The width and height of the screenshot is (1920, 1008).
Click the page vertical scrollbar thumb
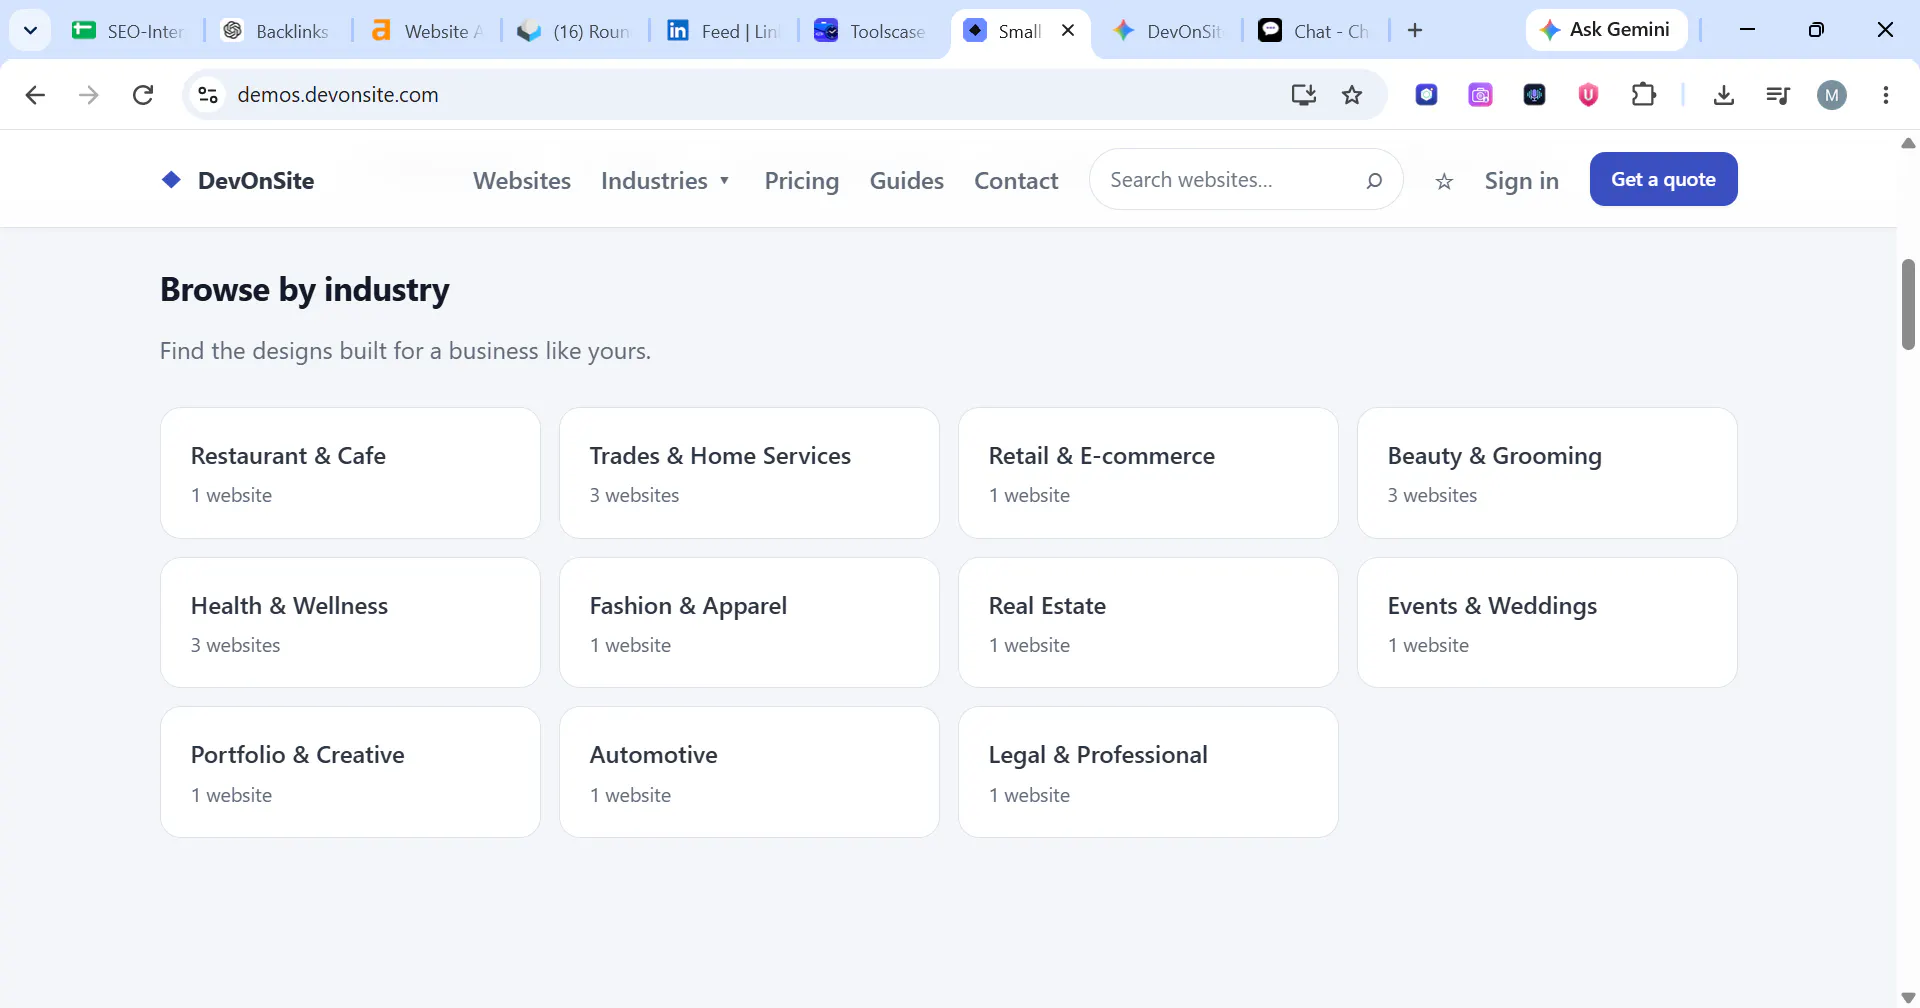pyautogui.click(x=1908, y=304)
